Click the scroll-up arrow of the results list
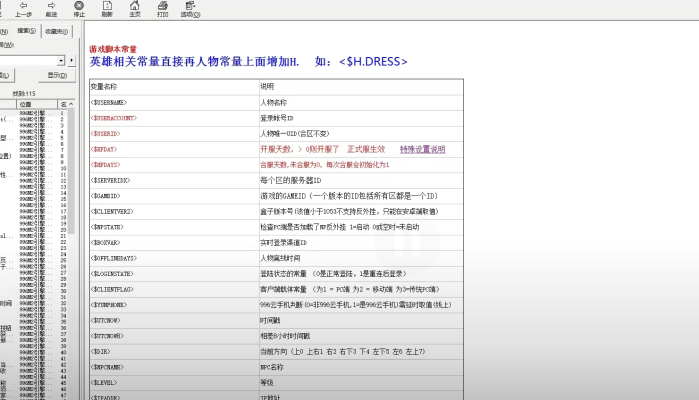The height and width of the screenshot is (400, 699). click(72, 103)
